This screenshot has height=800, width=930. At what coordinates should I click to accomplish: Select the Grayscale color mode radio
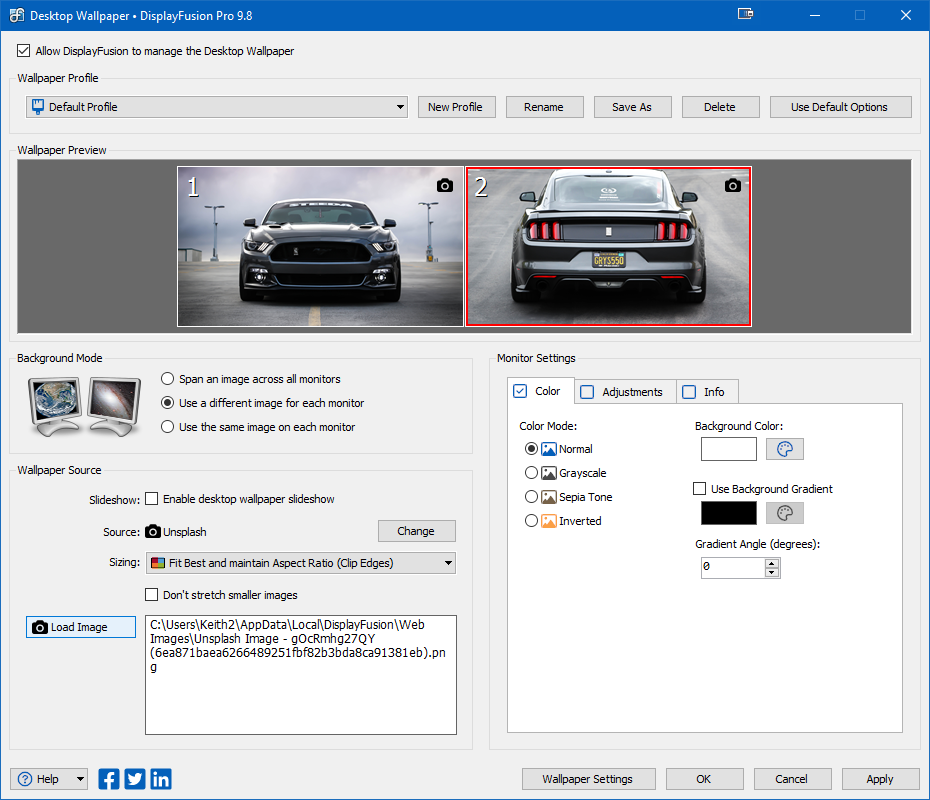(x=531, y=473)
